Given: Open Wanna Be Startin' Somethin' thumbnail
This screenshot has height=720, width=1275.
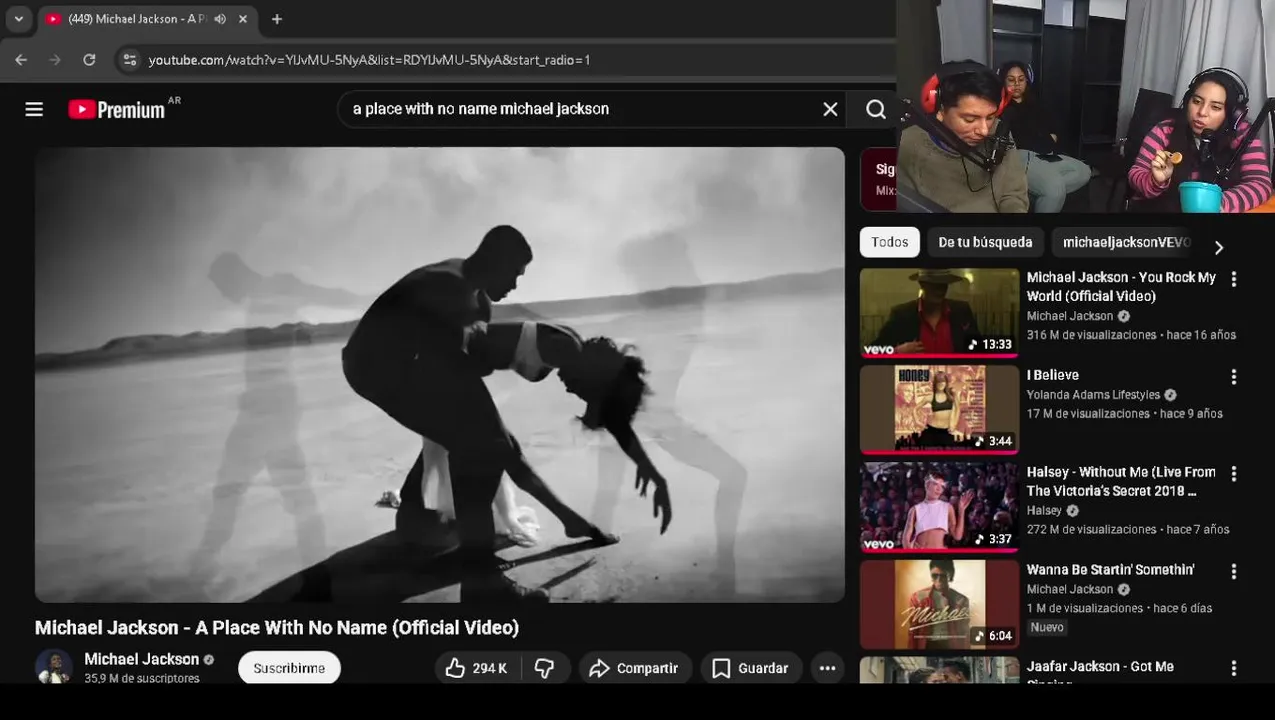Looking at the screenshot, I should click(939, 604).
